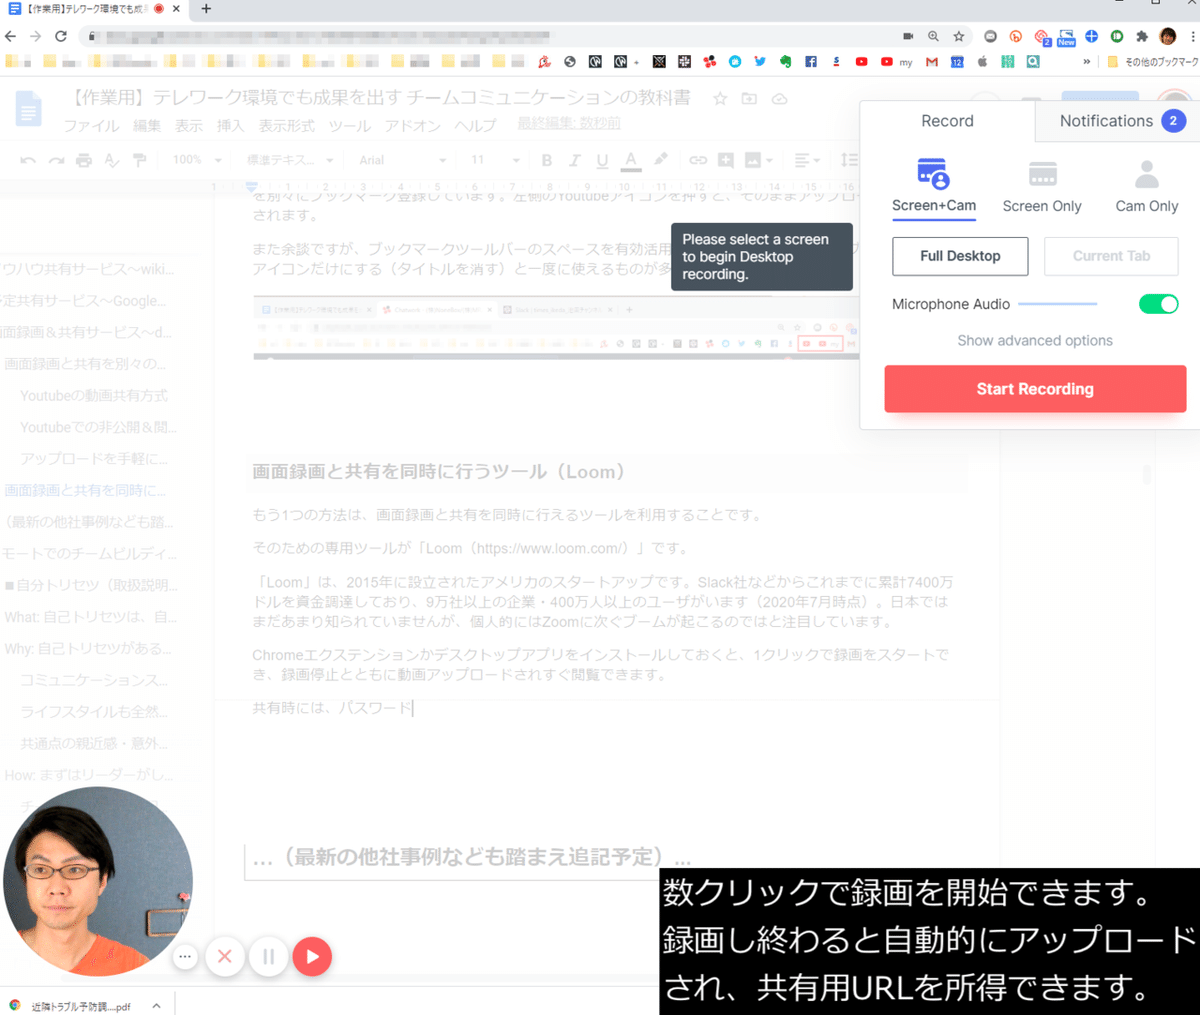The image size is (1200, 1015).
Task: Click the Undo icon in the toolbar
Action: pyautogui.click(x=28, y=160)
